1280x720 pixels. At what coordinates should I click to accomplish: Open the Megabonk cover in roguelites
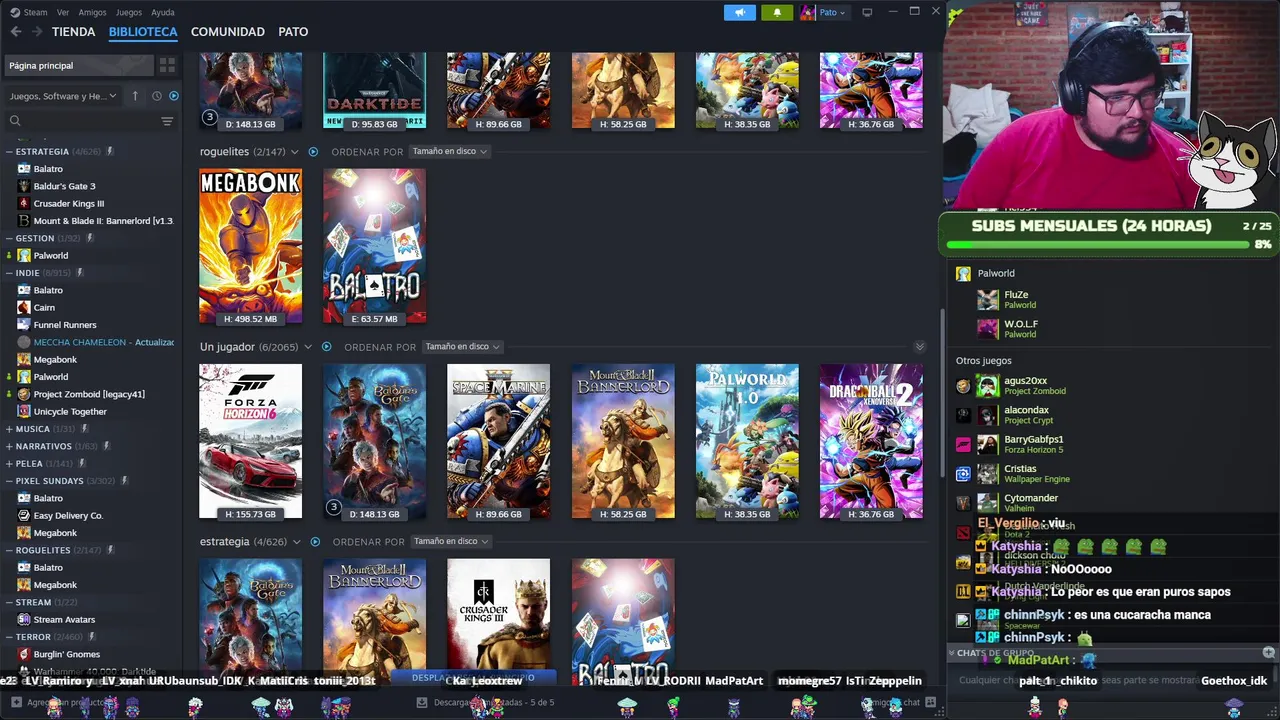pos(251,246)
